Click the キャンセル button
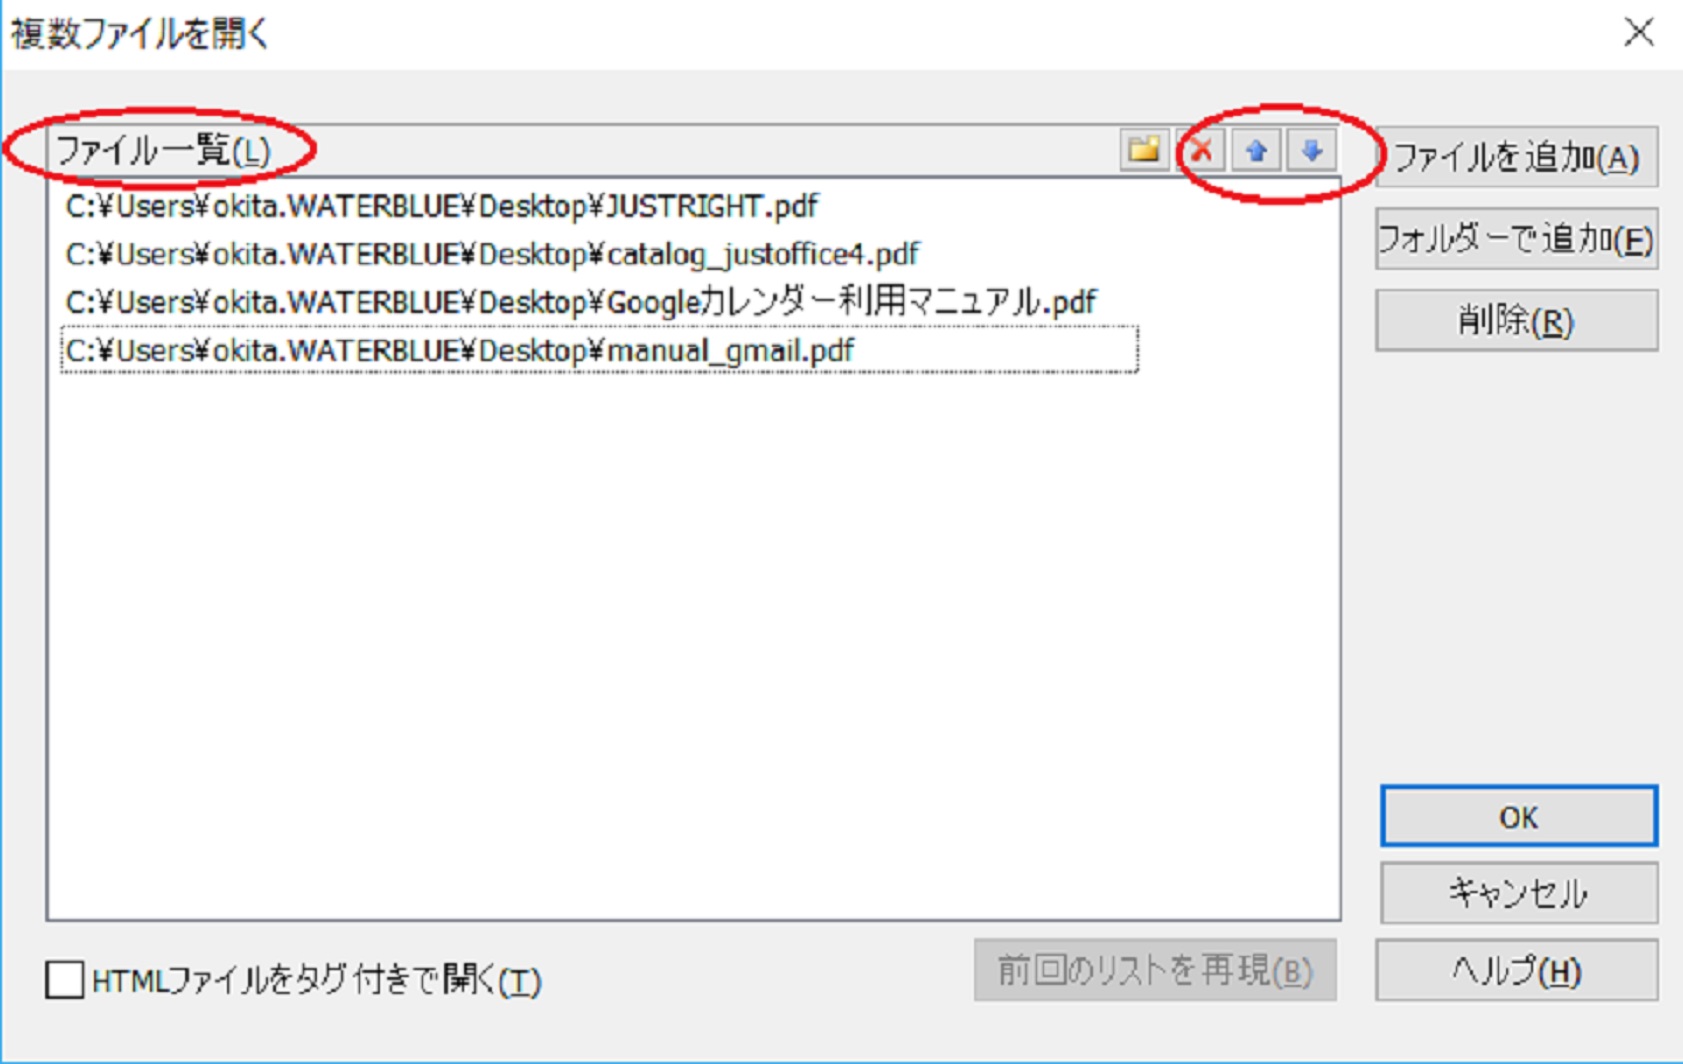This screenshot has height=1064, width=1683. tap(1518, 892)
